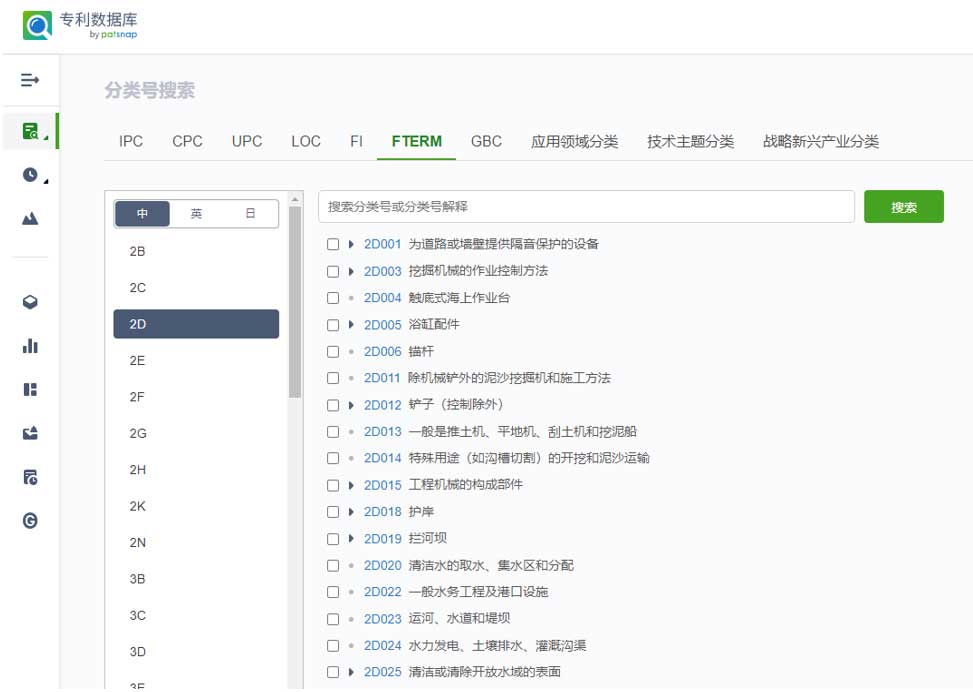Click the cube icon in sidebar
973x692 pixels.
(30, 302)
